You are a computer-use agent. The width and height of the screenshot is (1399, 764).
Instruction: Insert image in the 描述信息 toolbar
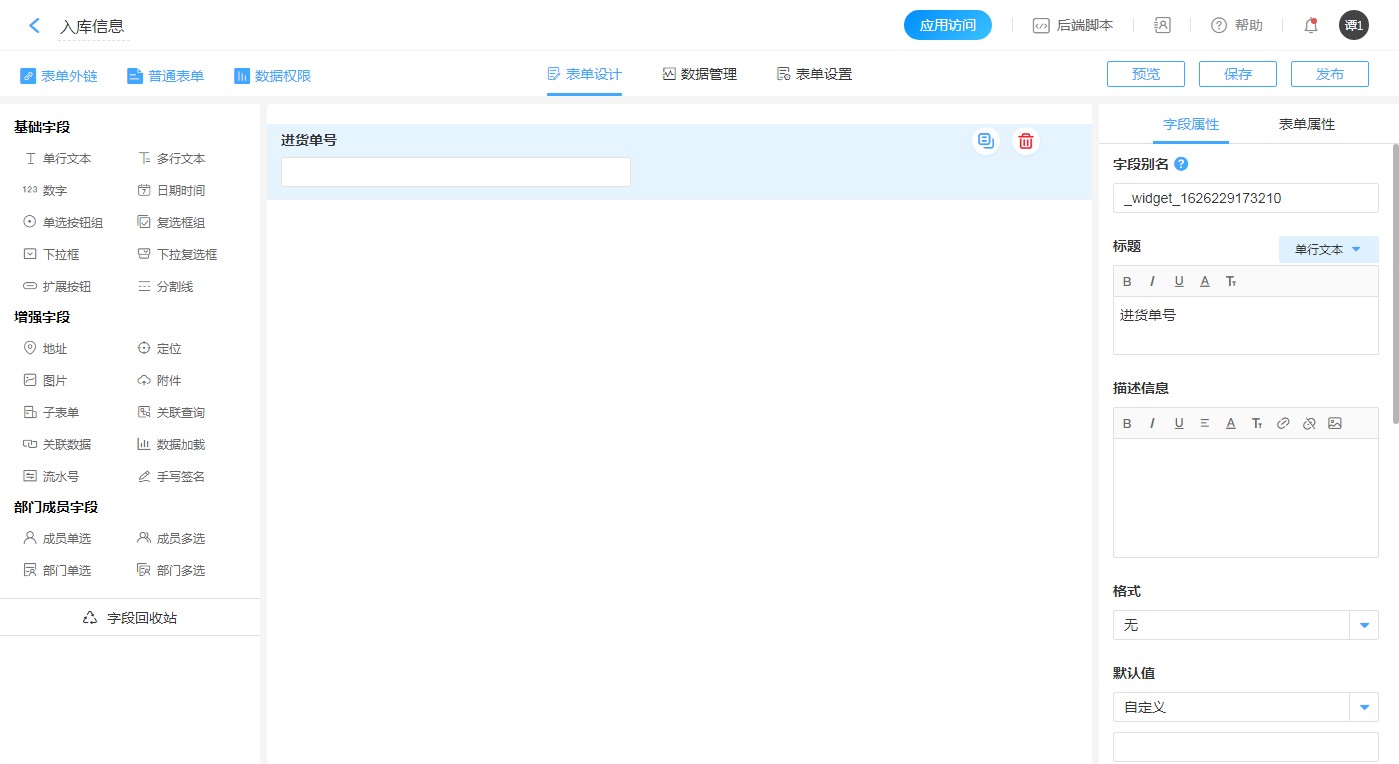click(1335, 423)
